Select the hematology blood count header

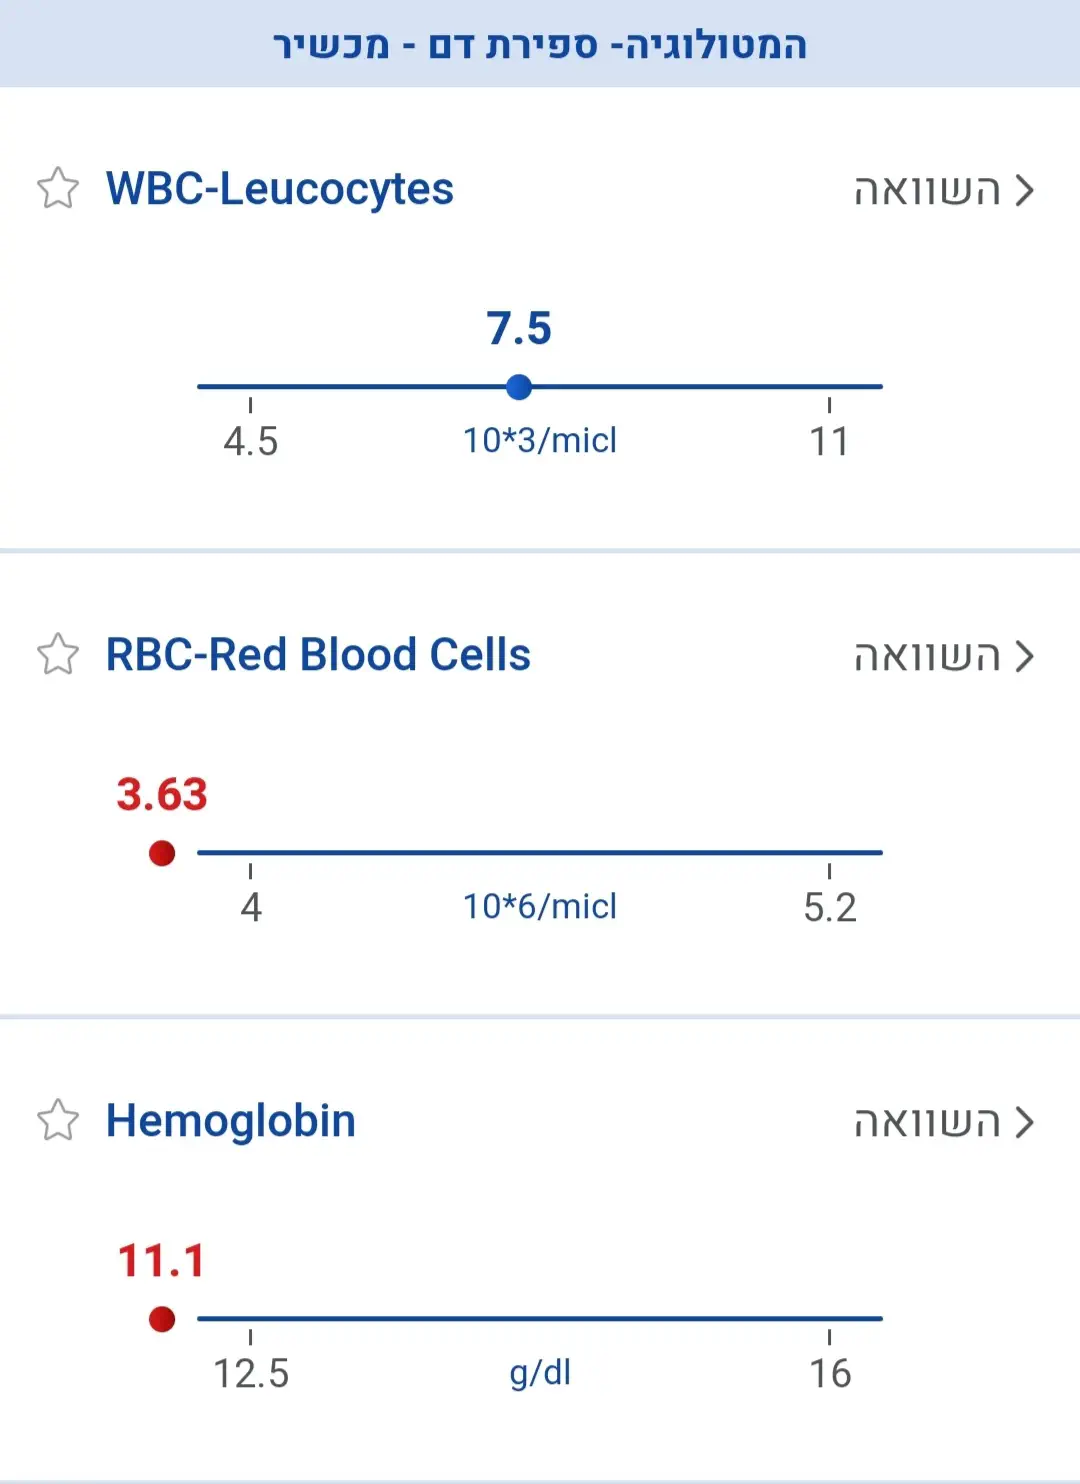click(540, 45)
